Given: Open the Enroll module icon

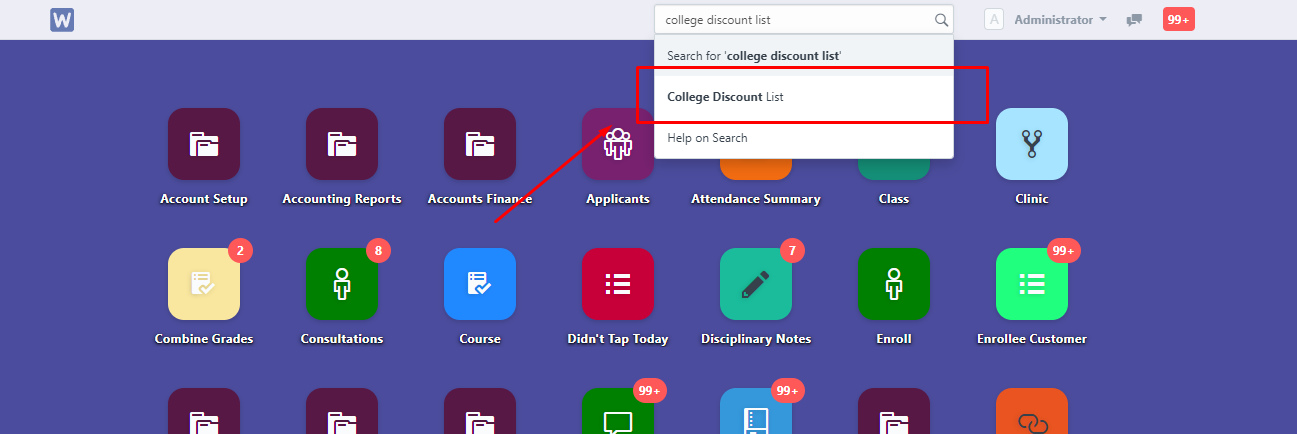Looking at the screenshot, I should pyautogui.click(x=894, y=284).
